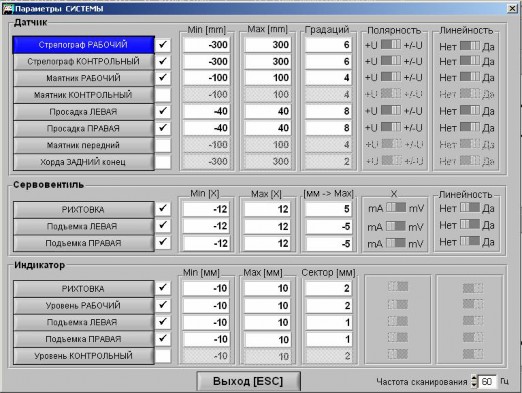Click the Маятник РАБОЧИЙ button

(x=83, y=78)
